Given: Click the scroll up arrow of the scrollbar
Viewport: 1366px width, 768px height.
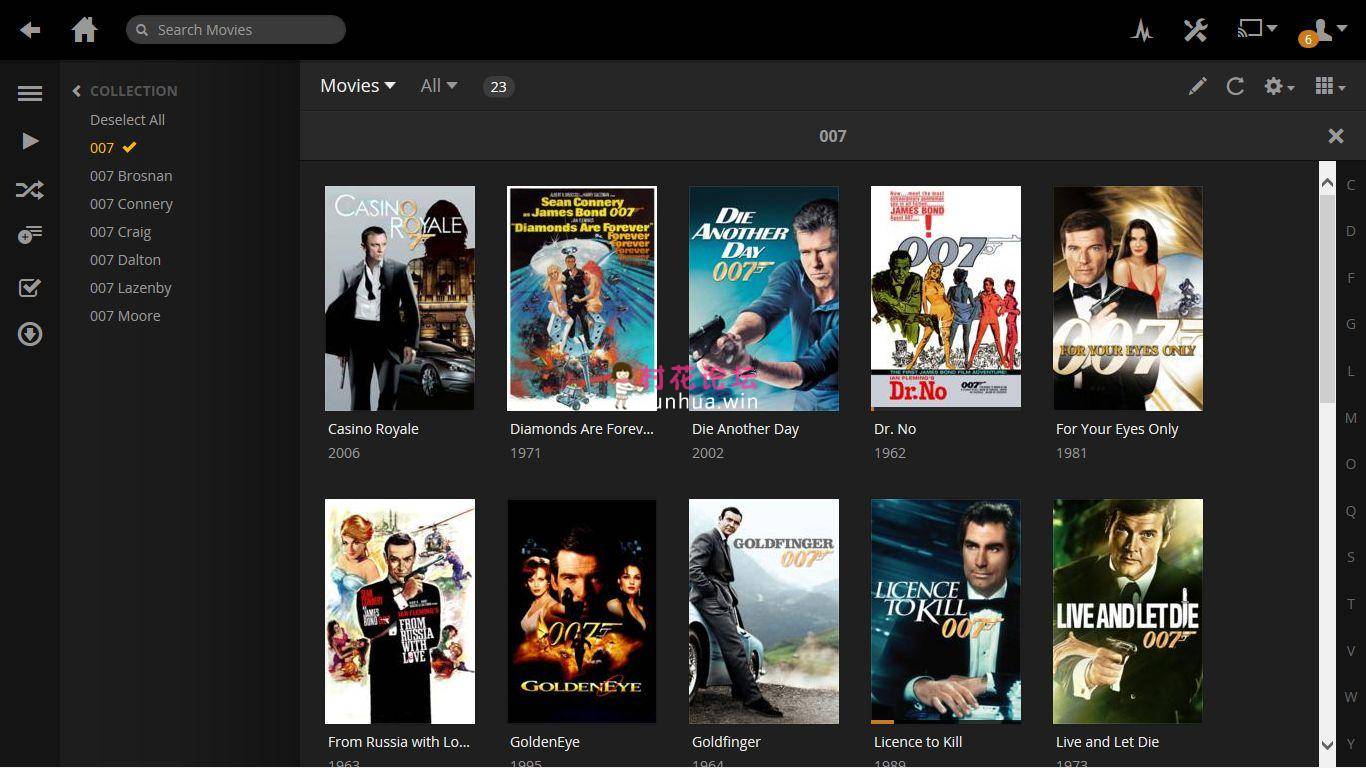Looking at the screenshot, I should (1327, 182).
